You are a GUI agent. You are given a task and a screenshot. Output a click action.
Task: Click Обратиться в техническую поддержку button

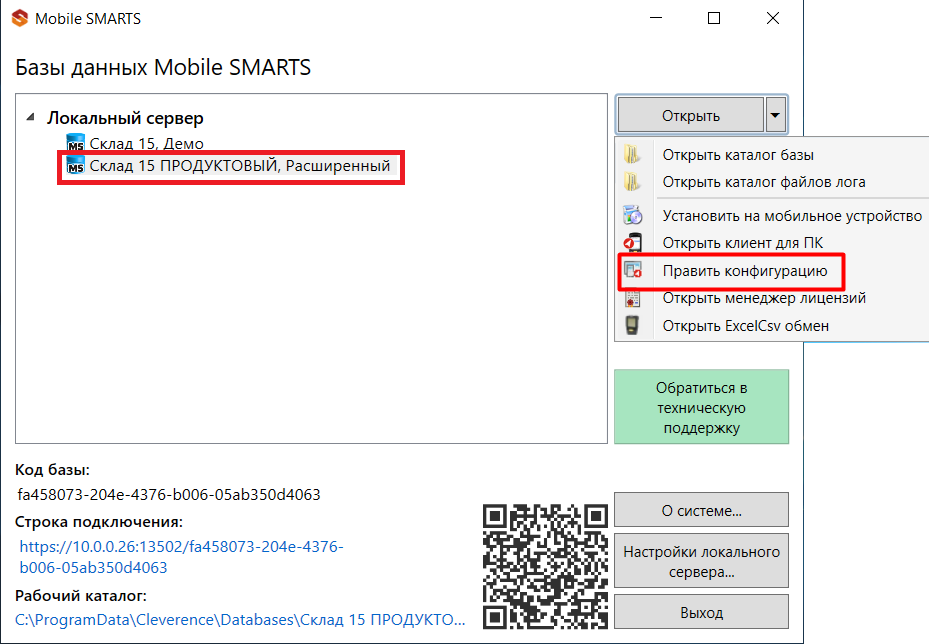[x=701, y=407]
